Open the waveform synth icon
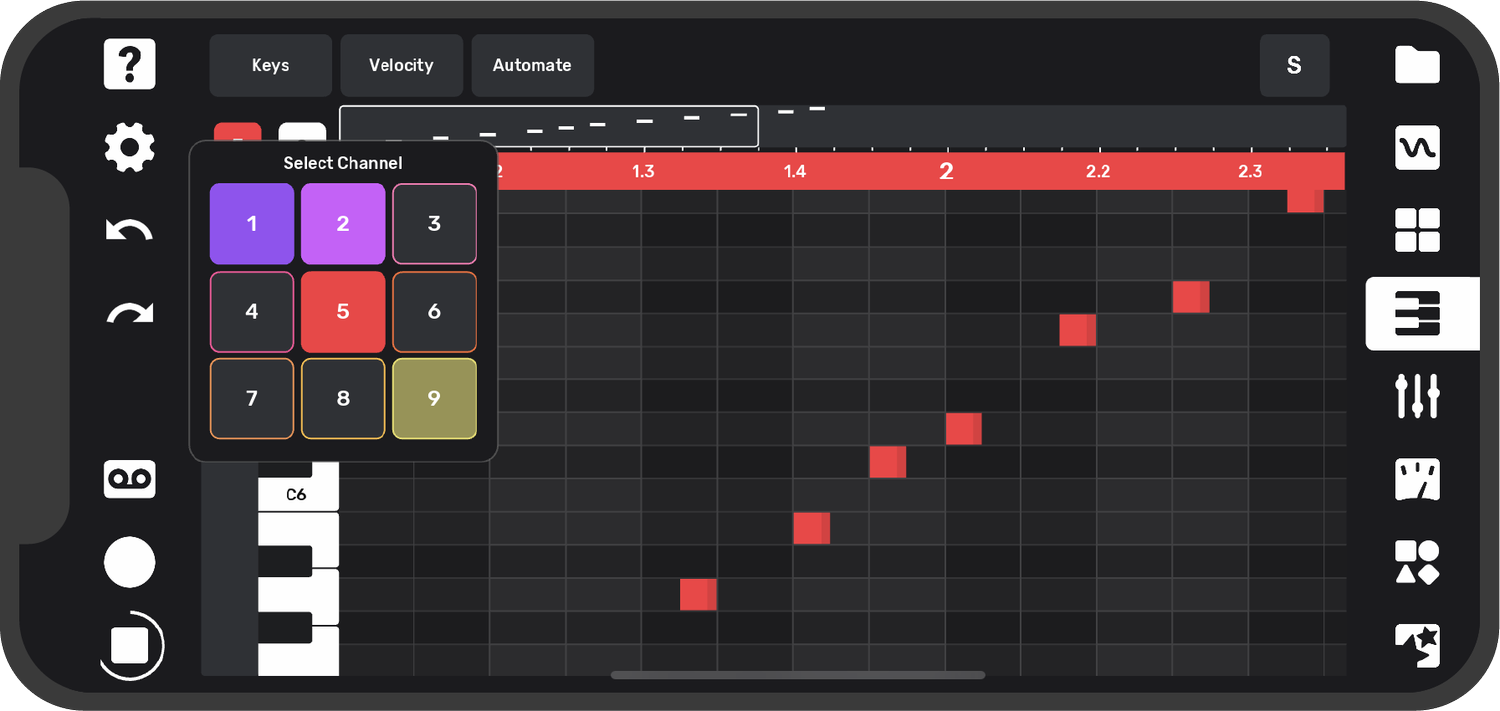 click(x=1417, y=148)
